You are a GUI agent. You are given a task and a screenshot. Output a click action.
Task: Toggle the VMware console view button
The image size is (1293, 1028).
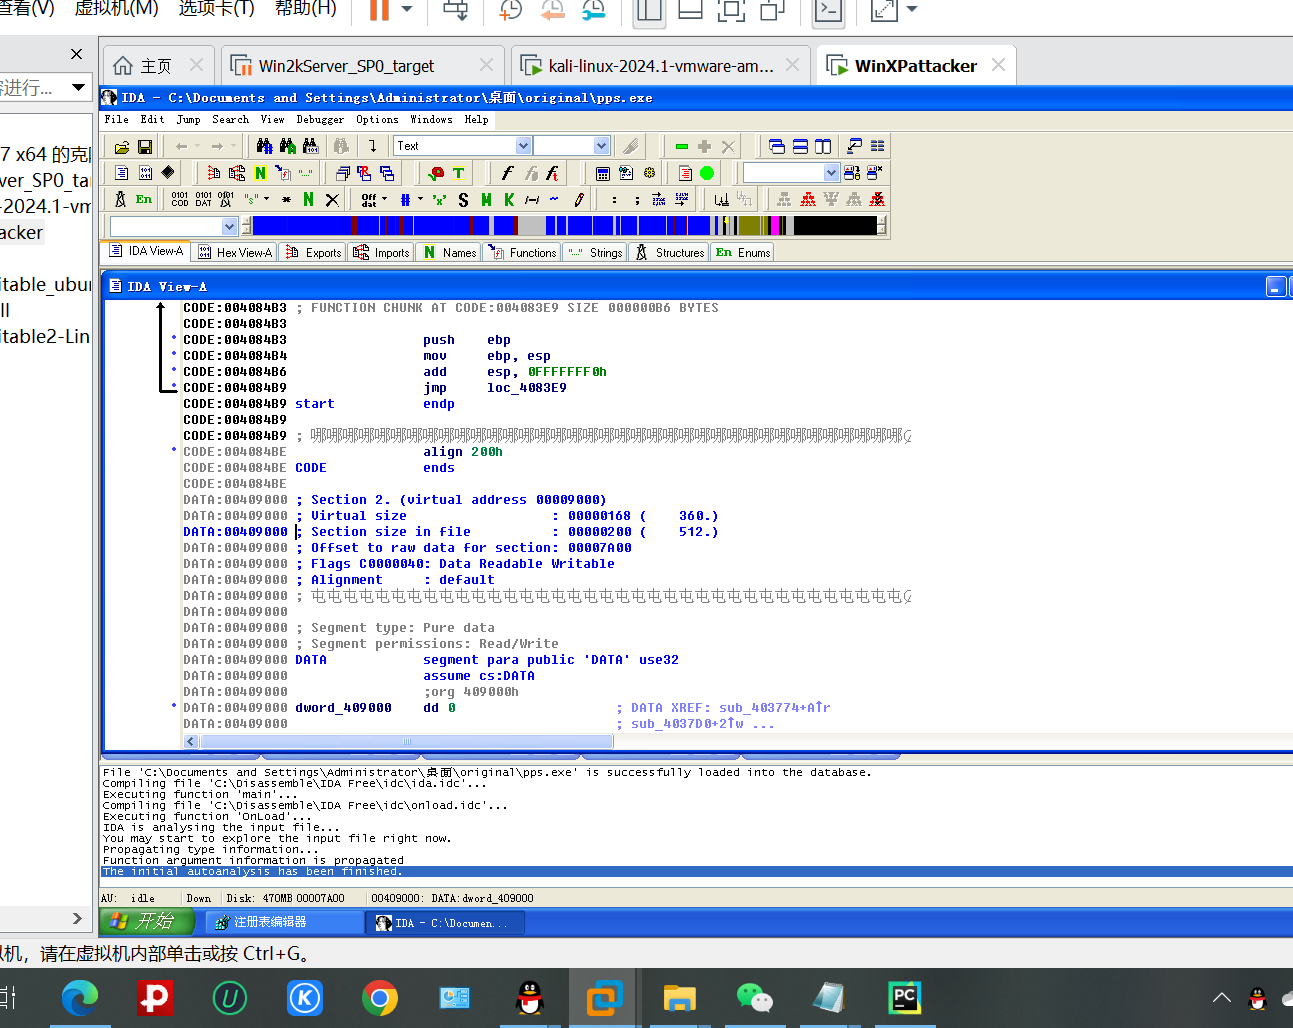click(828, 10)
